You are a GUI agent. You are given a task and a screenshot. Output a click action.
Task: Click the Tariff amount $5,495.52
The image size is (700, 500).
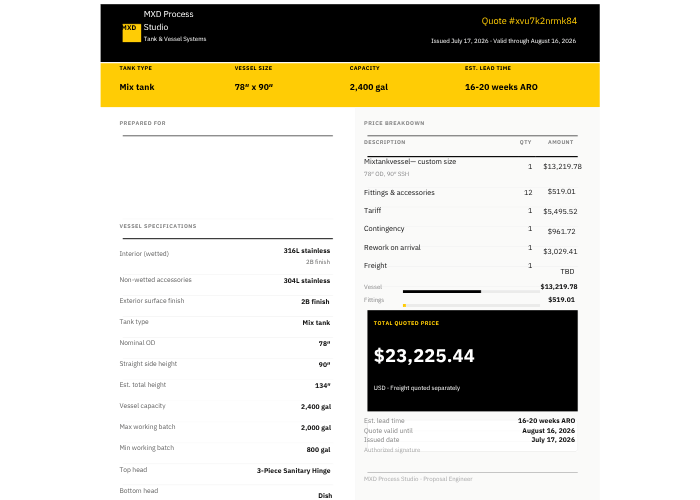pos(560,212)
